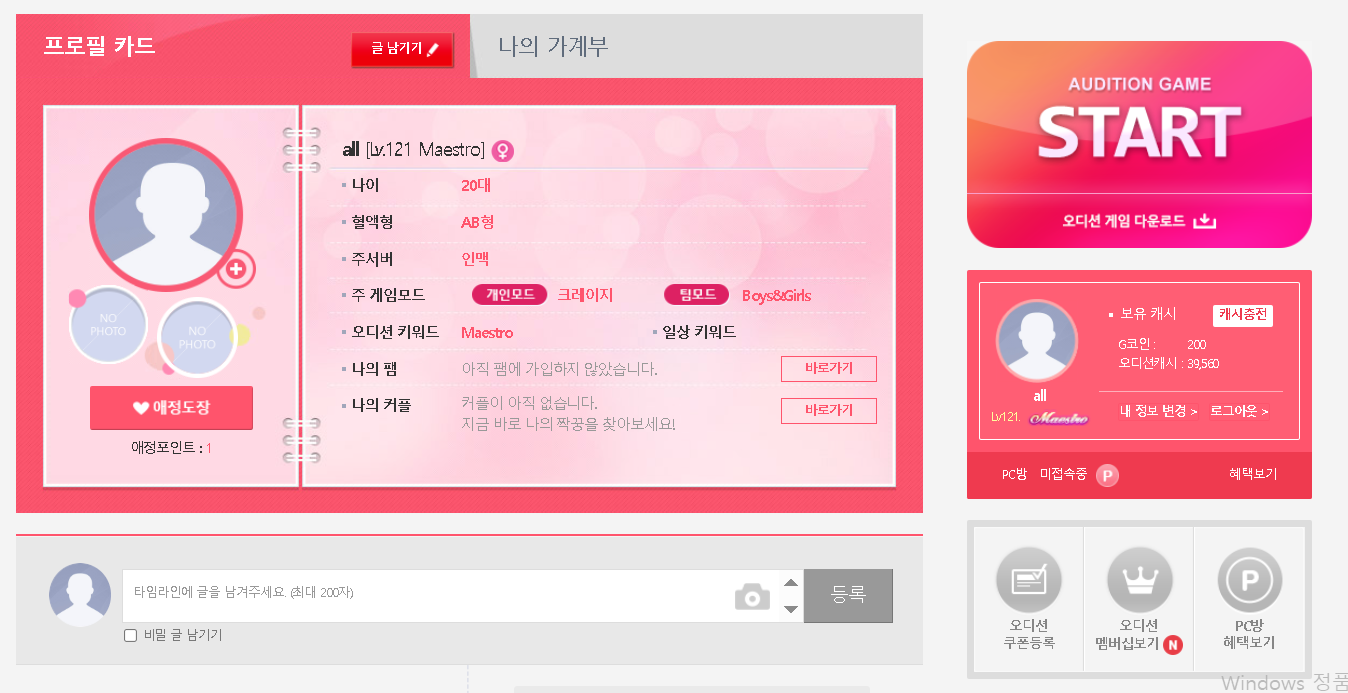Click the camera icon in timeline box
The width and height of the screenshot is (1348, 693).
point(752,597)
